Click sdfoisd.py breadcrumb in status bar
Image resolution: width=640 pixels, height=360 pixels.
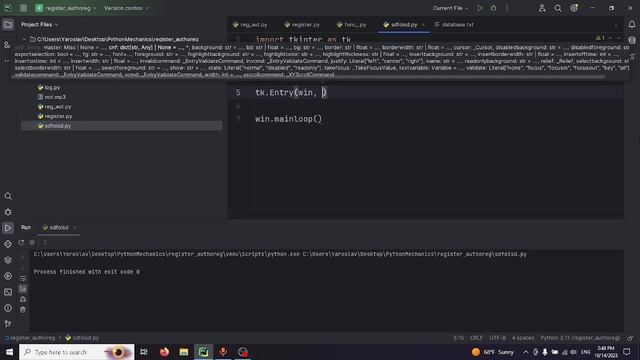(82, 338)
